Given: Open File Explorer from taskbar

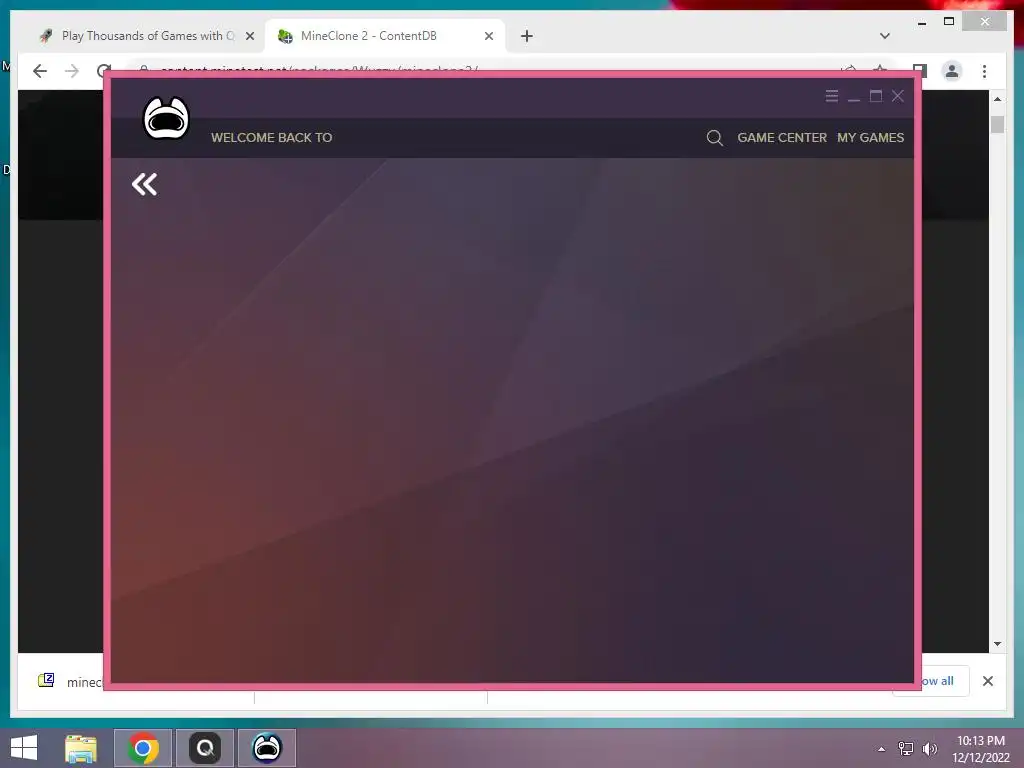Looking at the screenshot, I should [81, 748].
